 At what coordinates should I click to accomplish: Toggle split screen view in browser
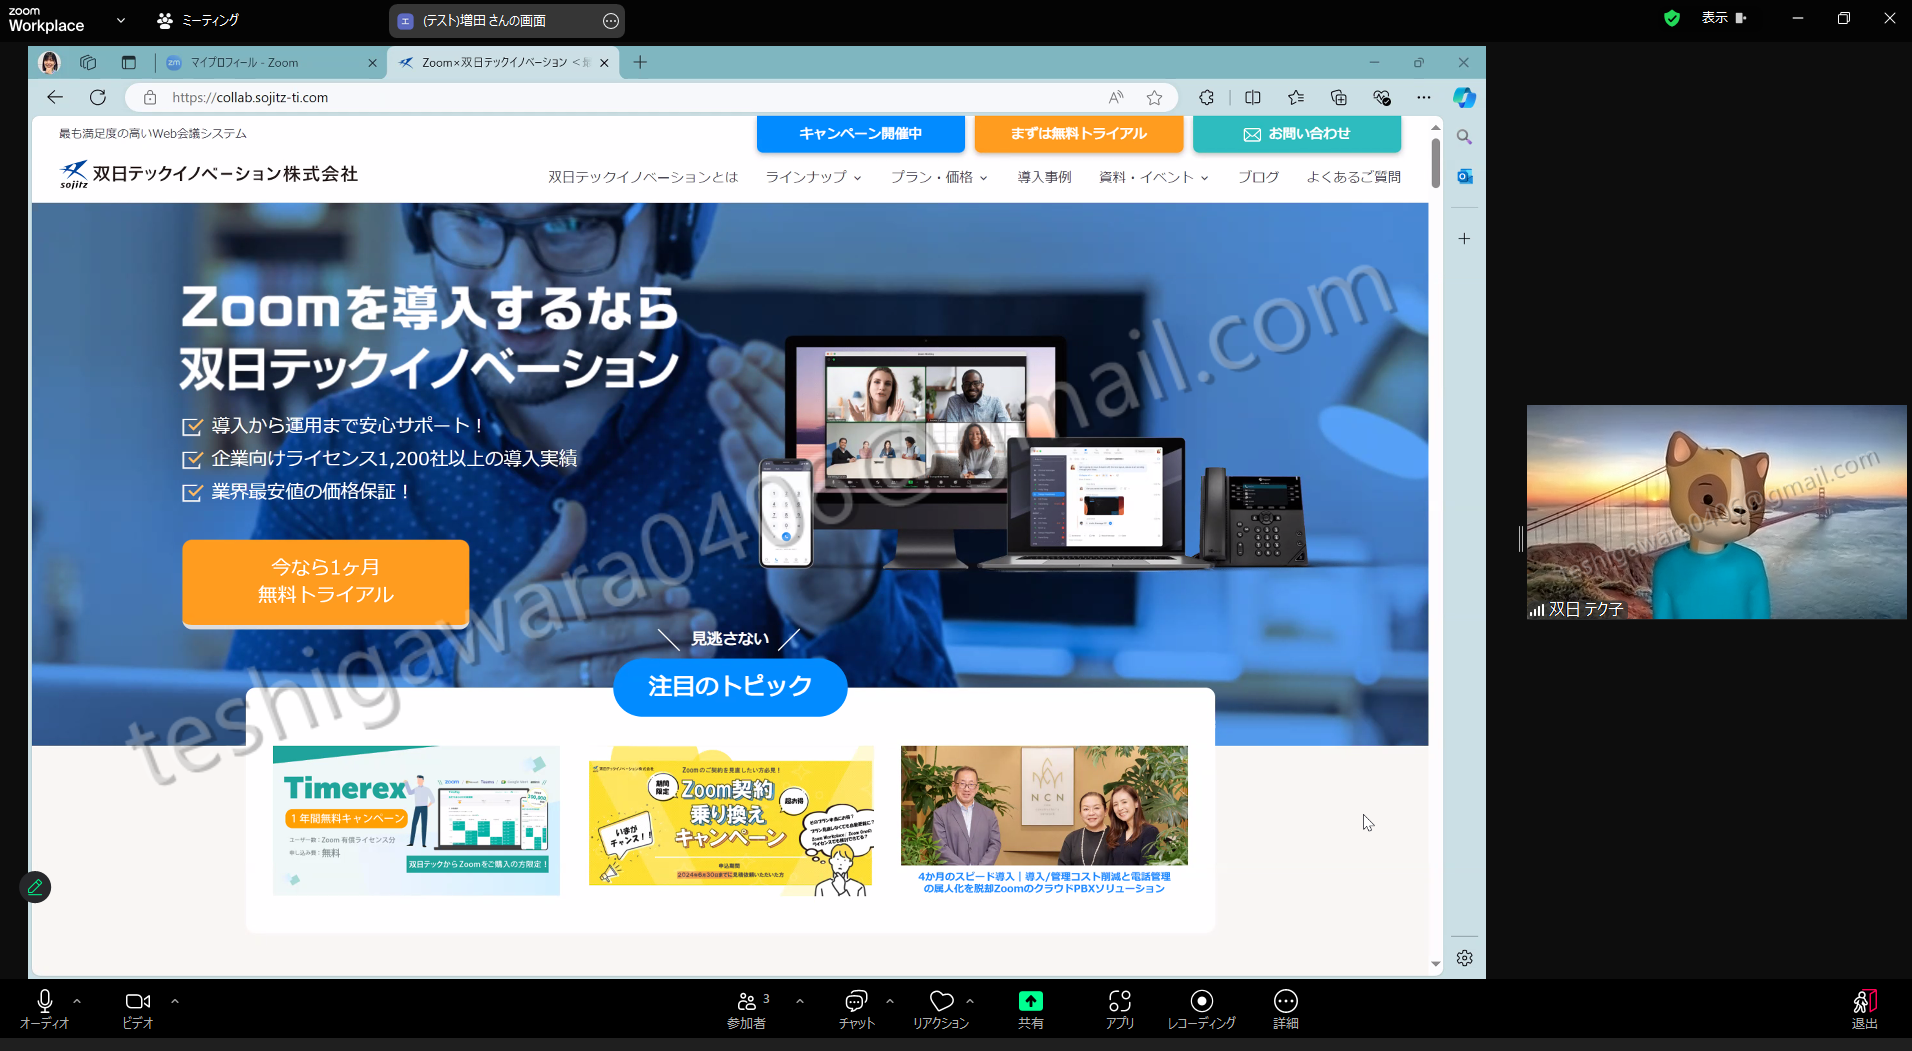pyautogui.click(x=1252, y=97)
